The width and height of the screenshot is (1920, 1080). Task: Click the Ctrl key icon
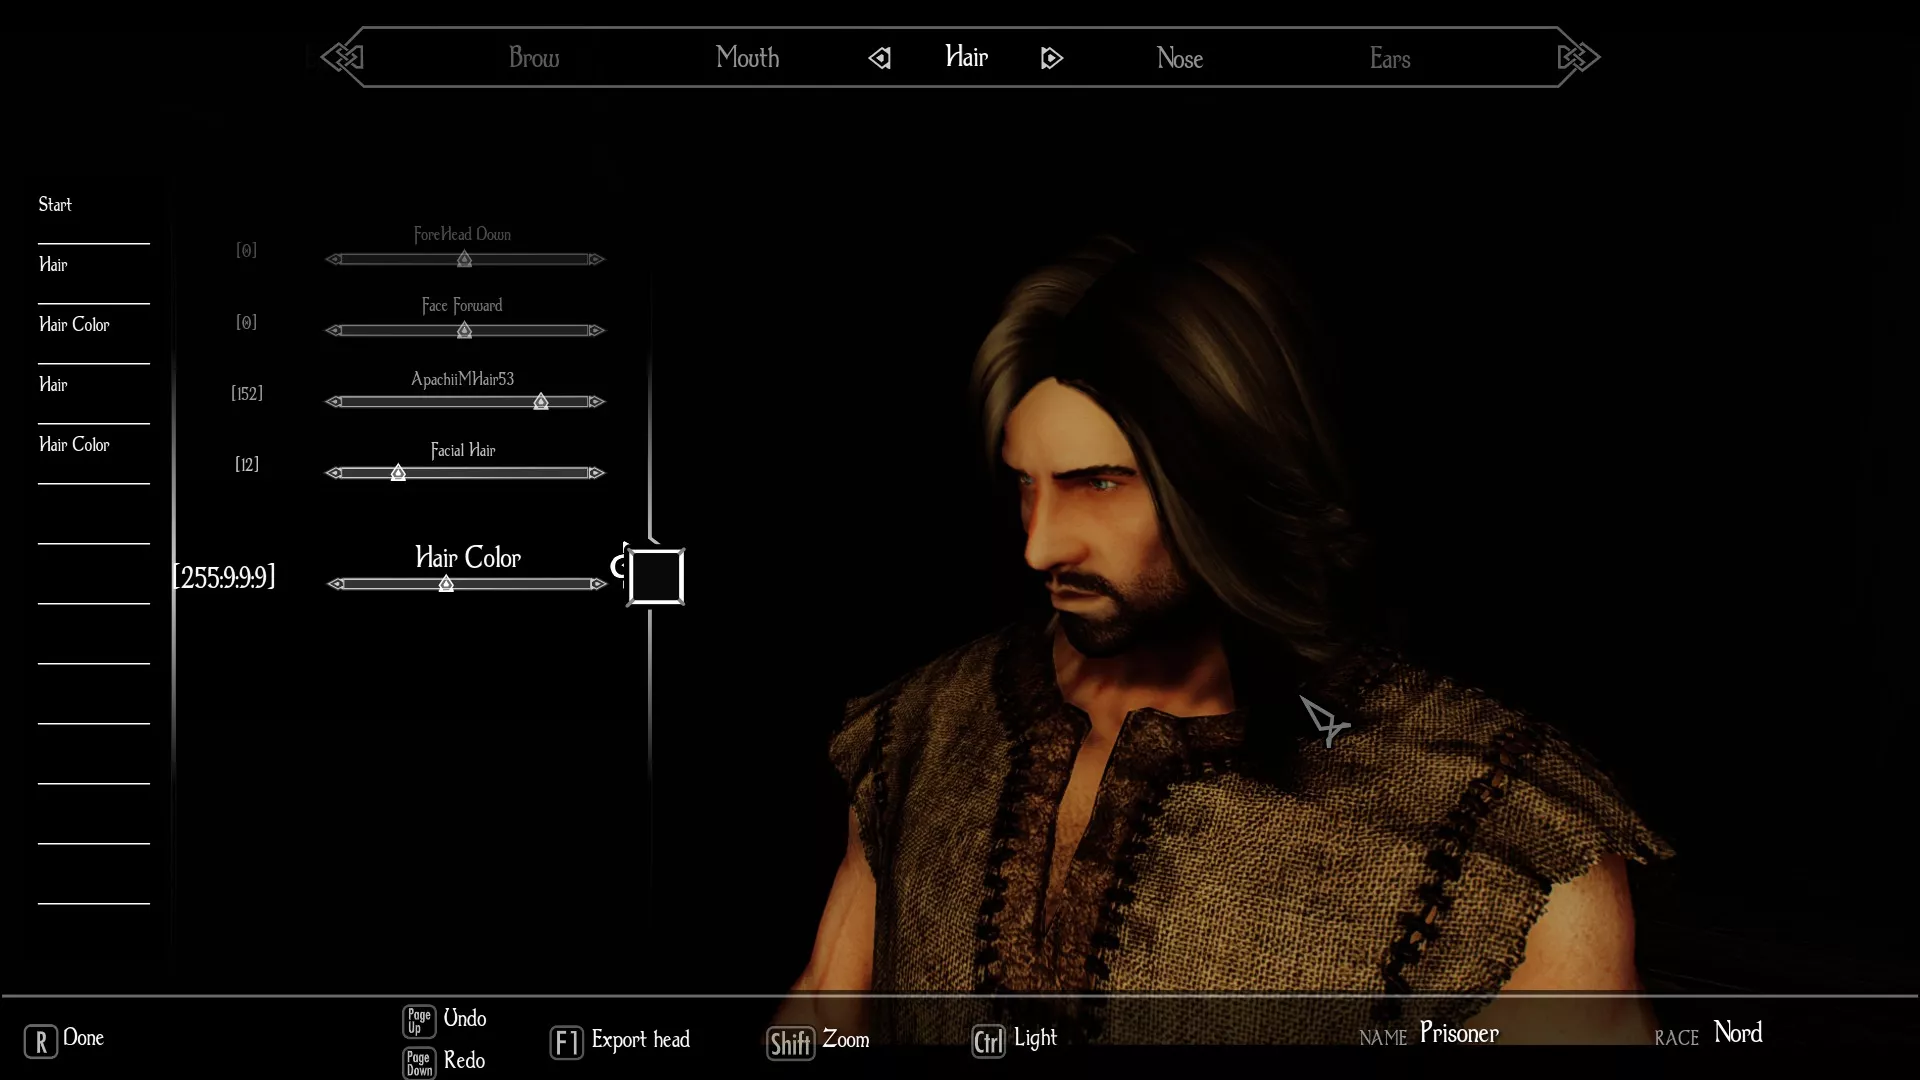pyautogui.click(x=988, y=1041)
